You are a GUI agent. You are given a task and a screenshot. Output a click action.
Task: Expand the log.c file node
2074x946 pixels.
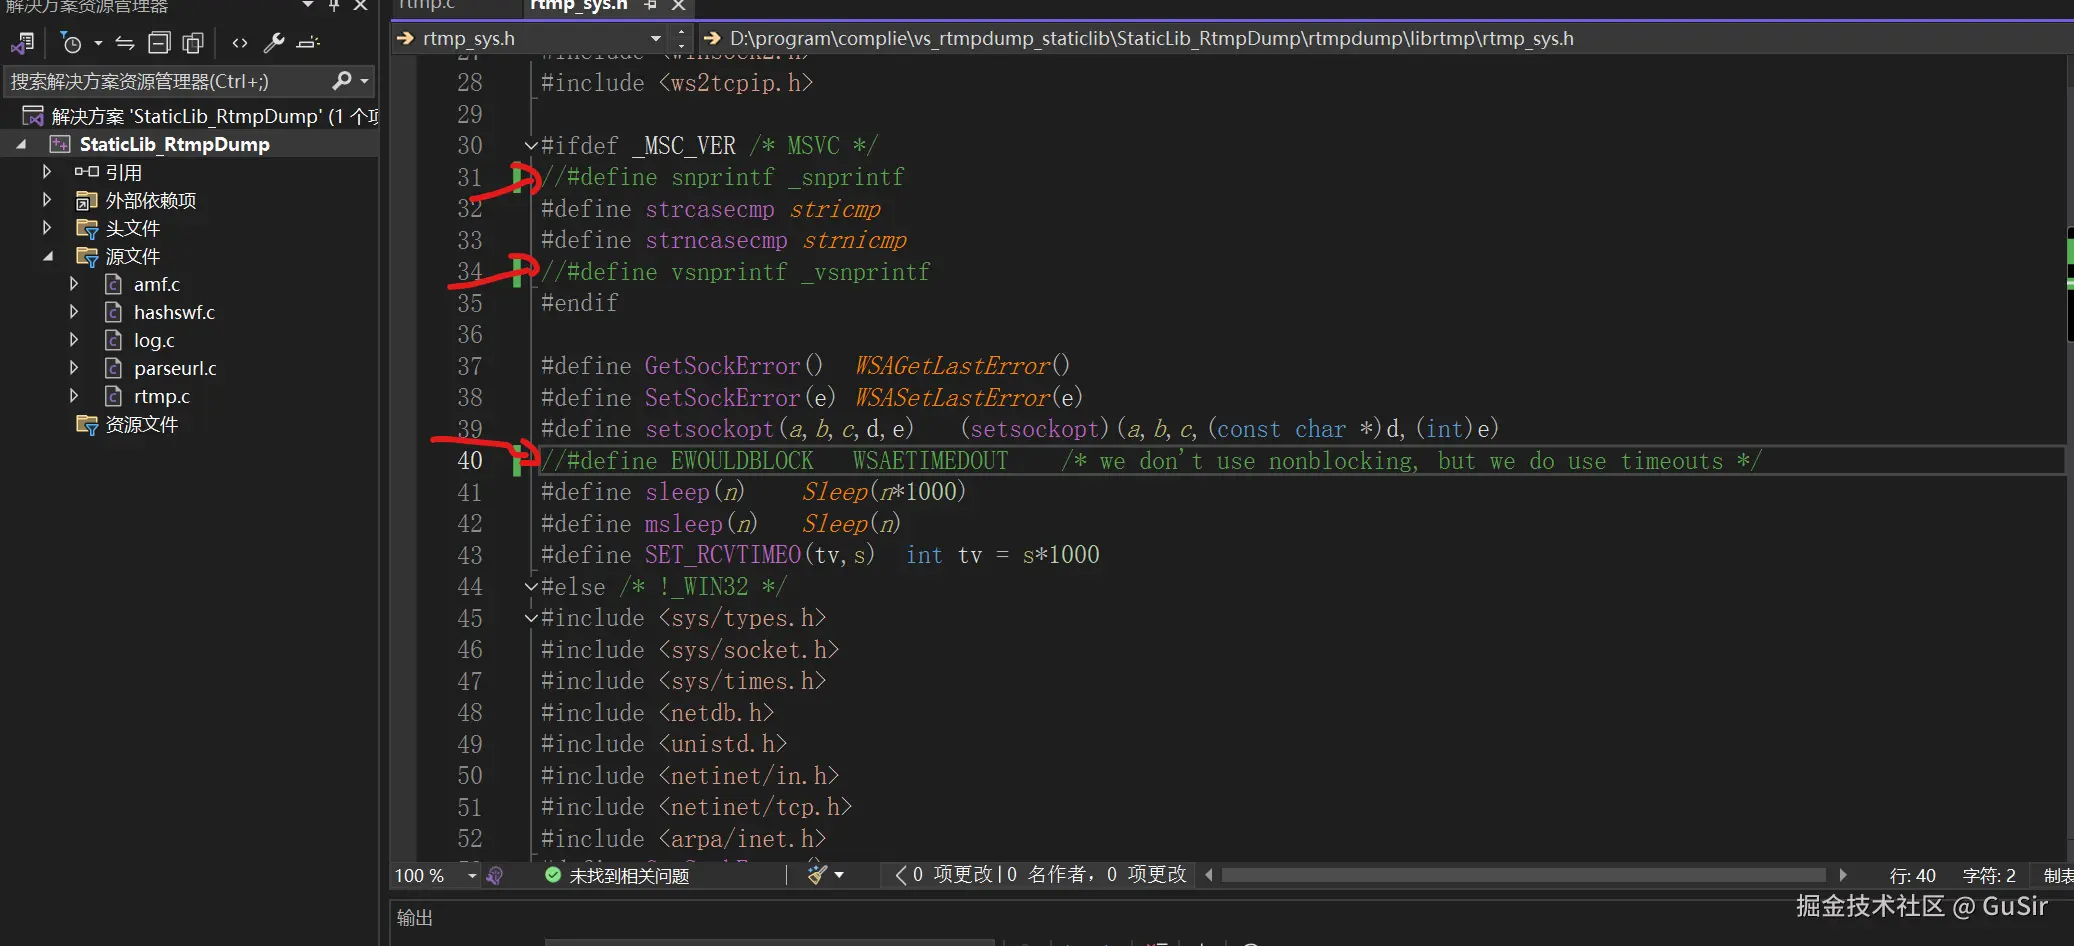(x=74, y=340)
